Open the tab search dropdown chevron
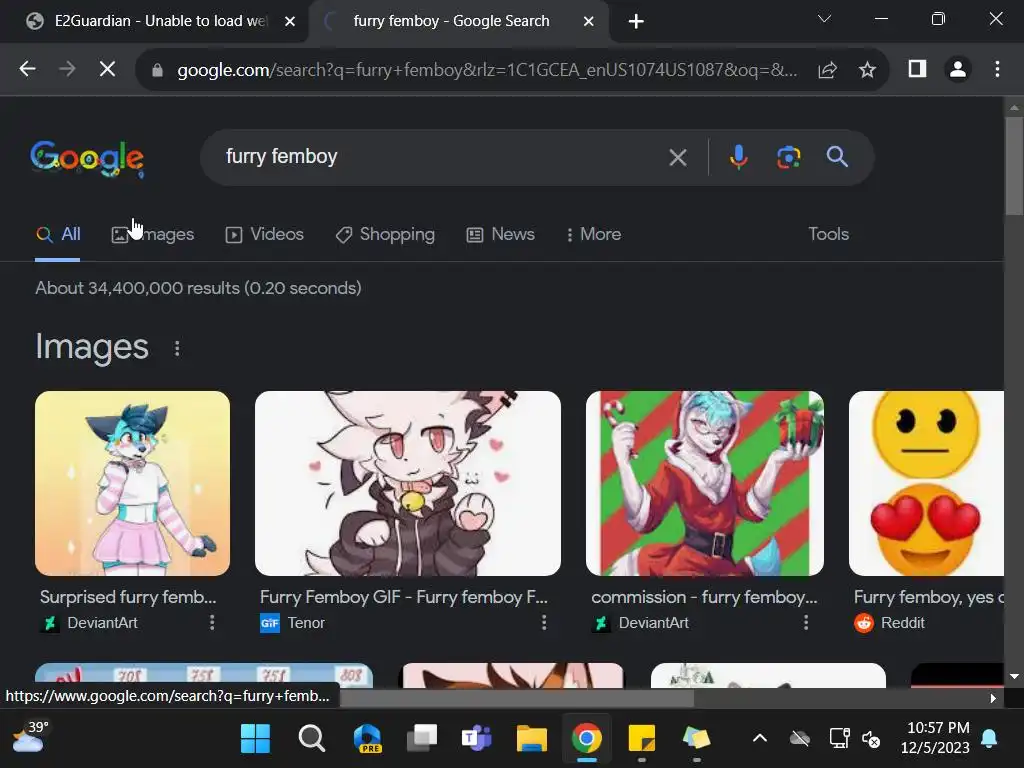This screenshot has height=768, width=1024. [824, 19]
